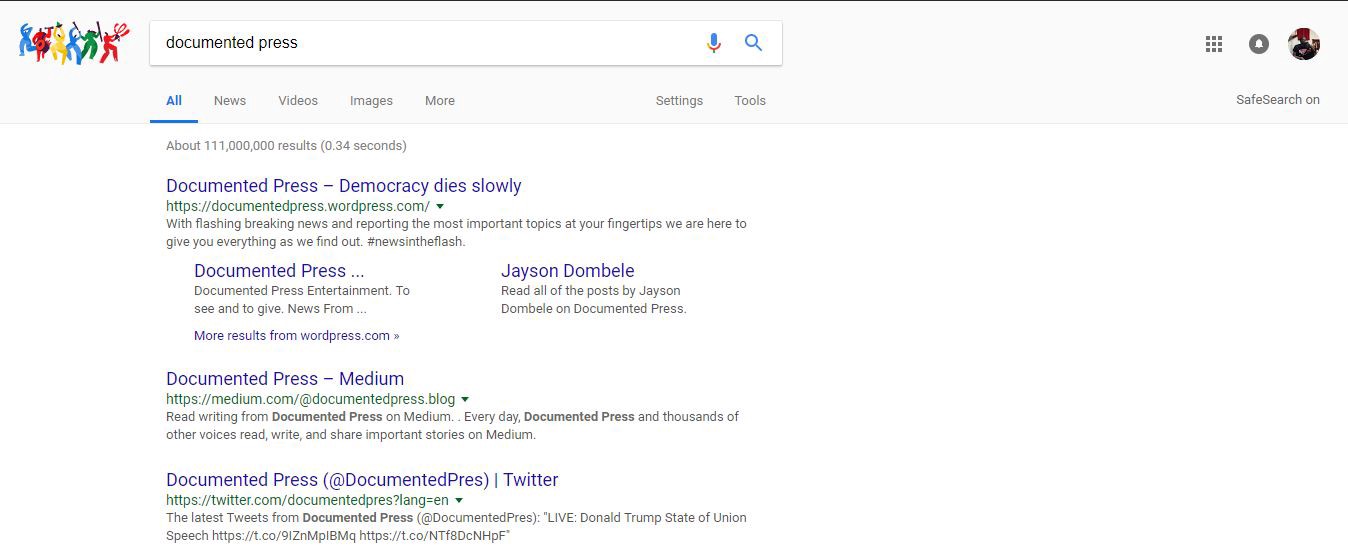Click the https://twitter.com/documentedpres?lang=en URL text
The height and width of the screenshot is (559, 1348).
pyautogui.click(x=307, y=500)
